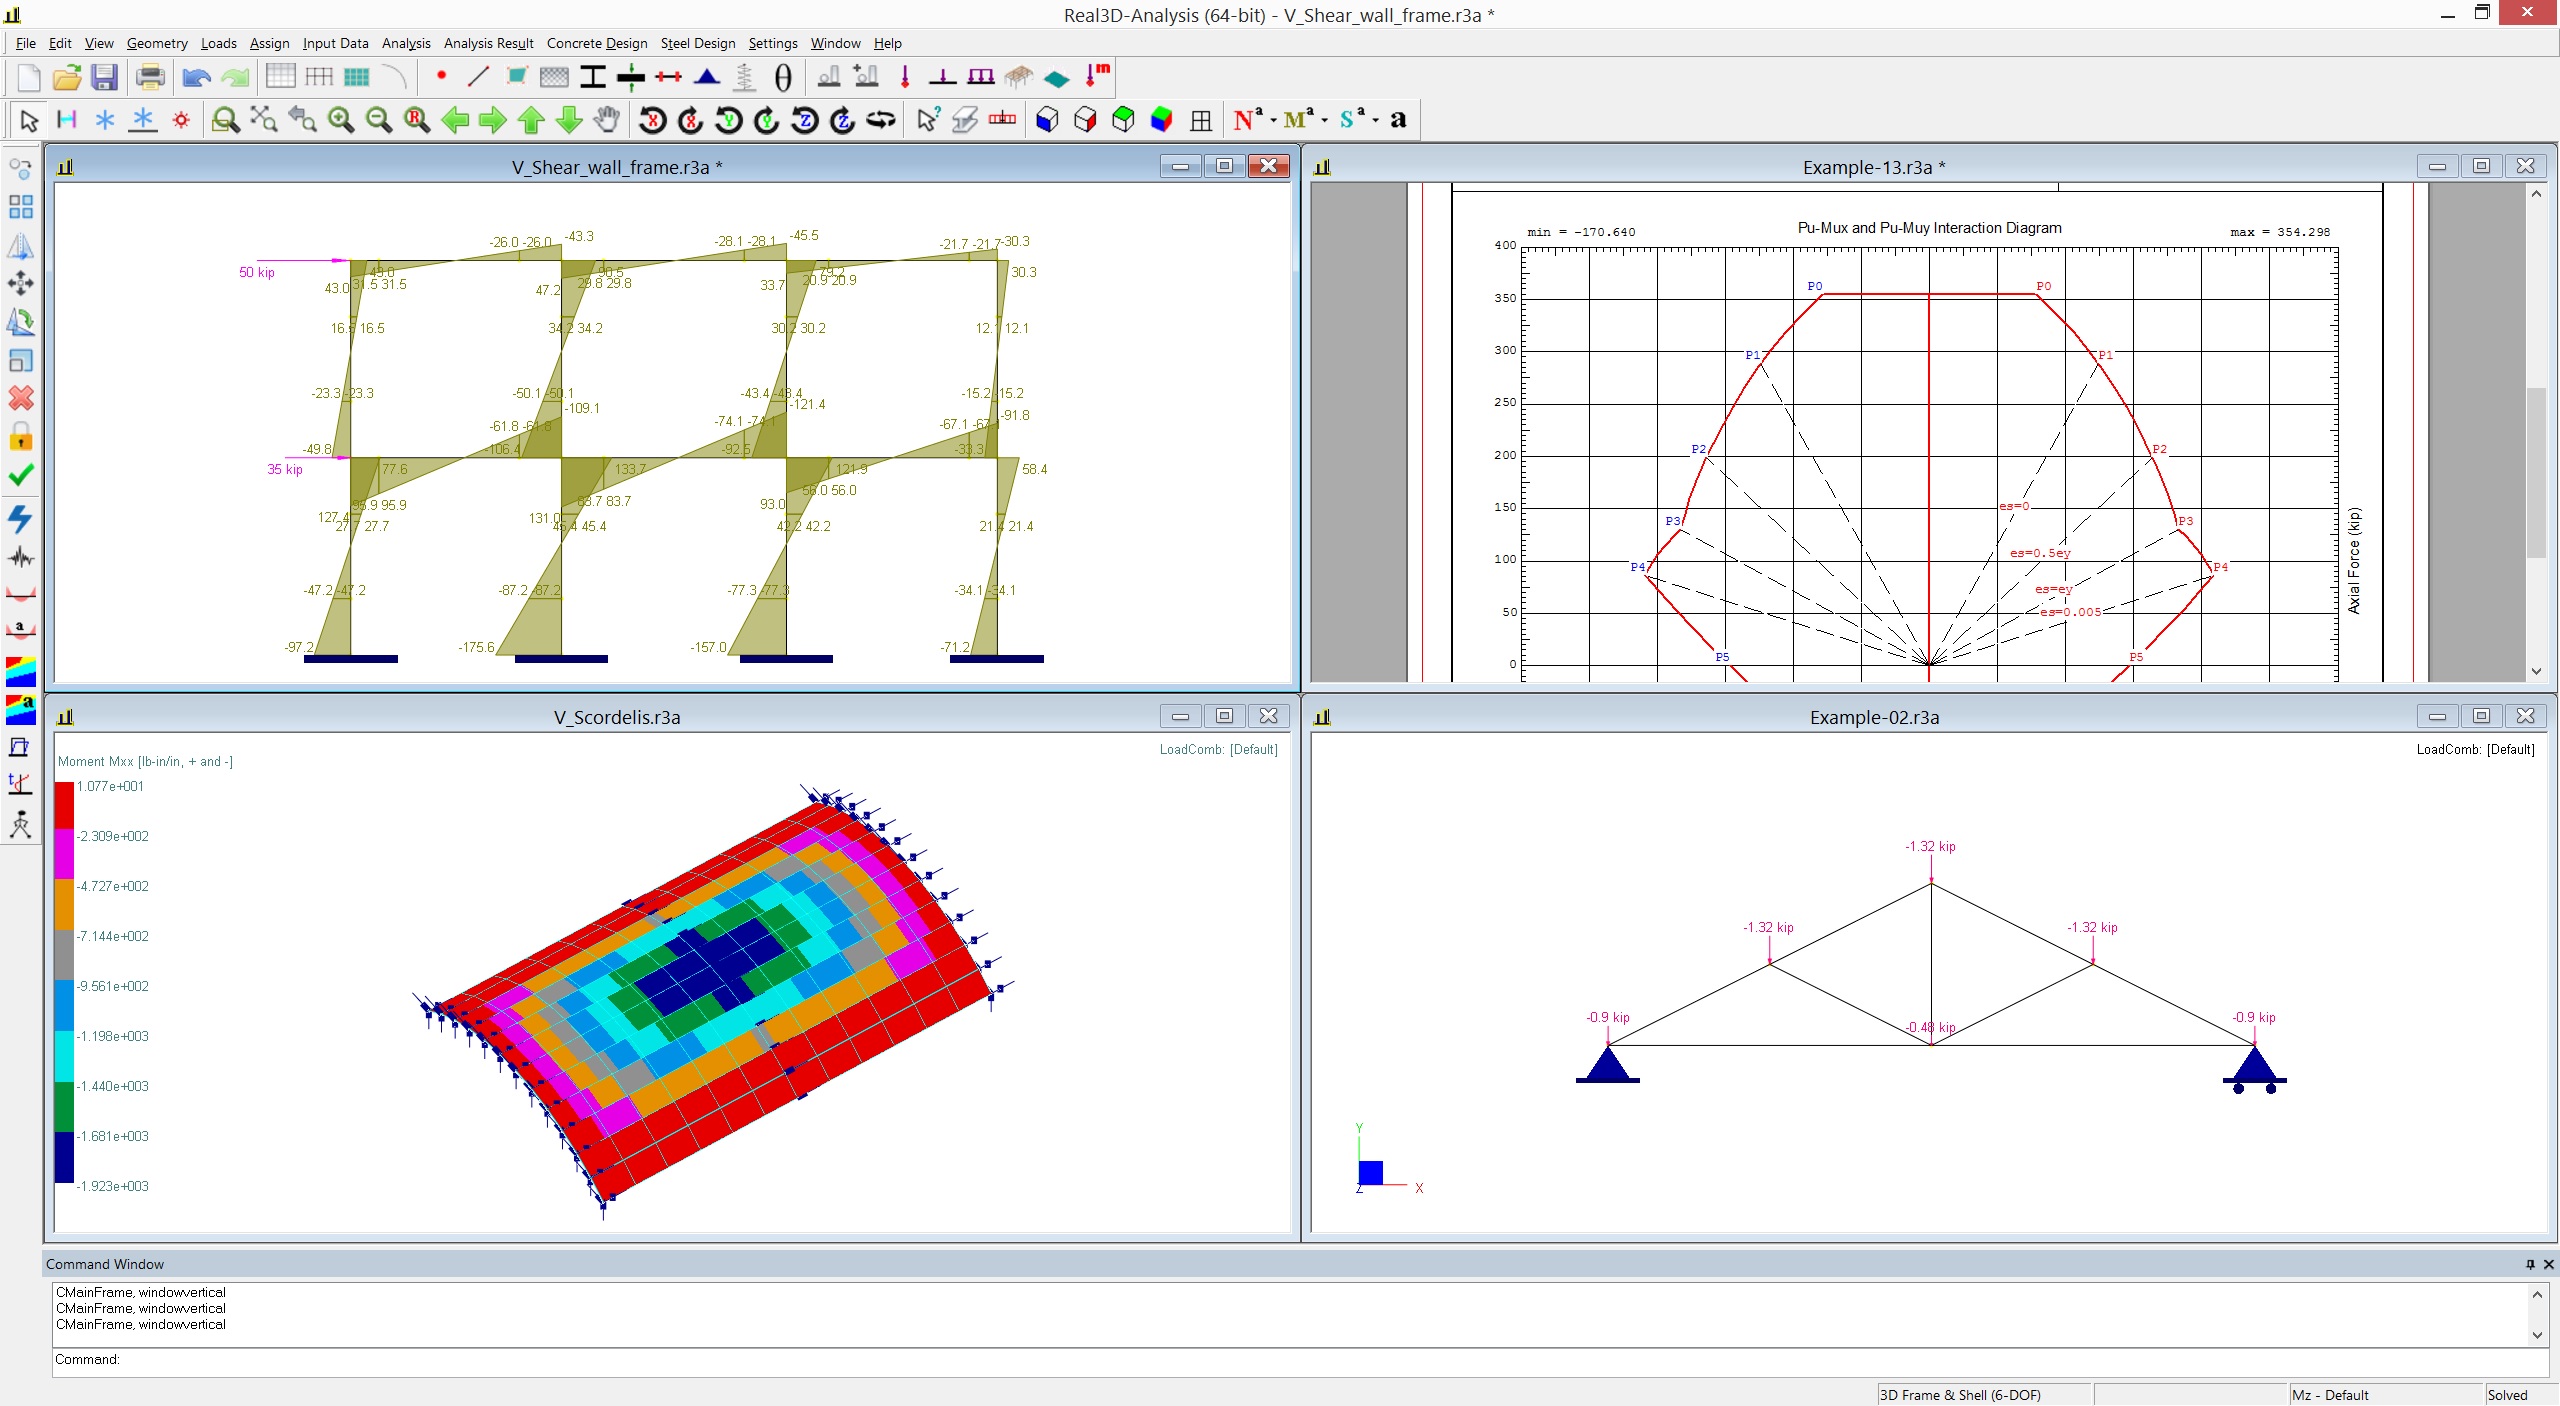Screen dimensions: 2560x1406
Task: Click the rotate about X counterclockwise icon
Action: pos(653,120)
